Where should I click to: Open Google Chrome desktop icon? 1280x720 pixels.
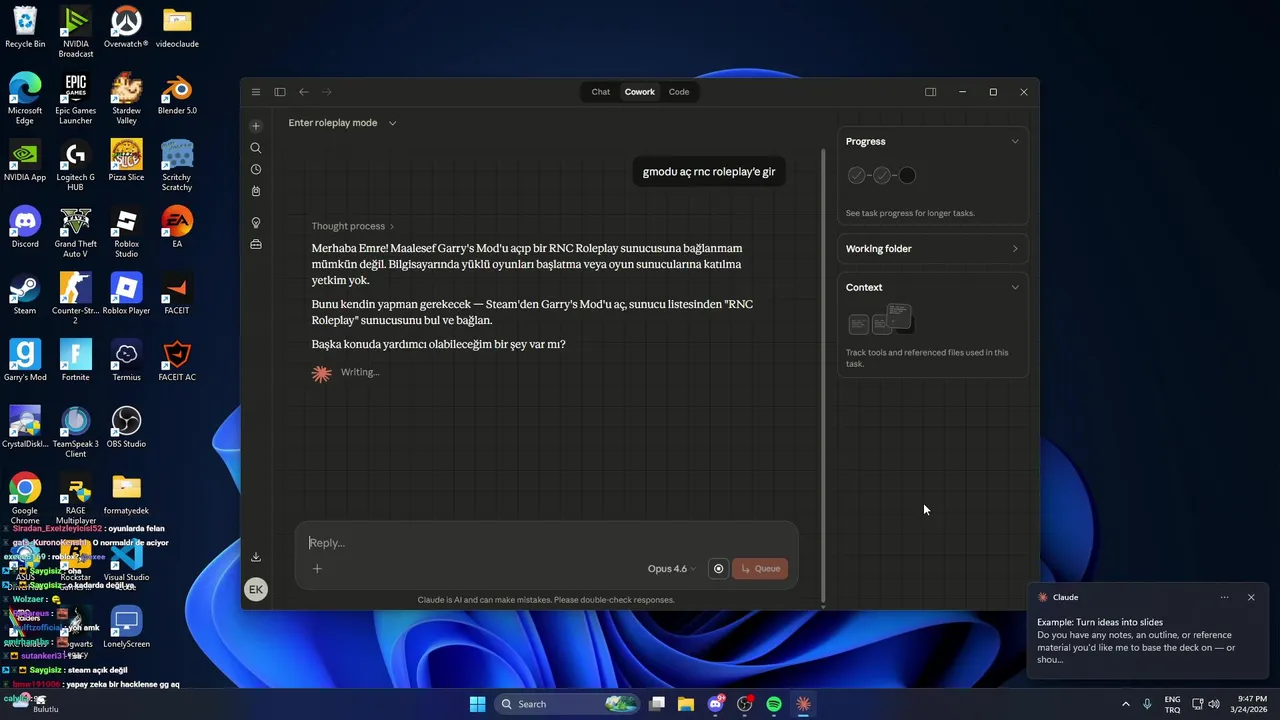tap(25, 500)
